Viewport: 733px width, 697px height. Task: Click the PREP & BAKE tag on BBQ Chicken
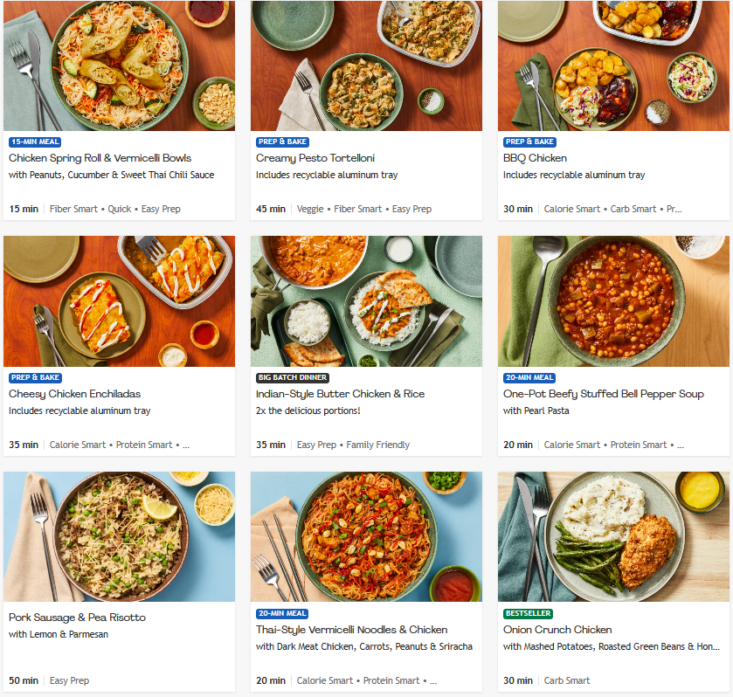[x=530, y=142]
